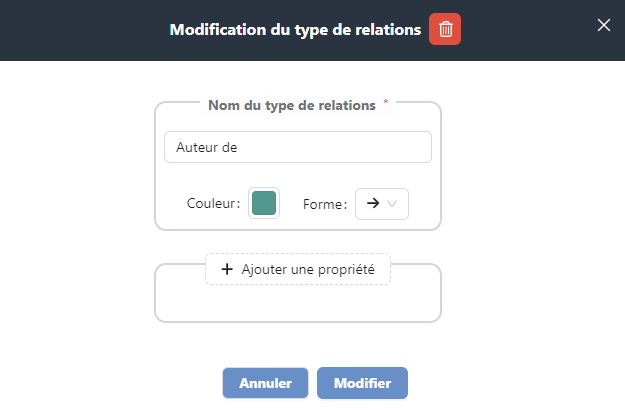Click the 'Nom du type de relations' legend
625x410 pixels.
coord(291,104)
